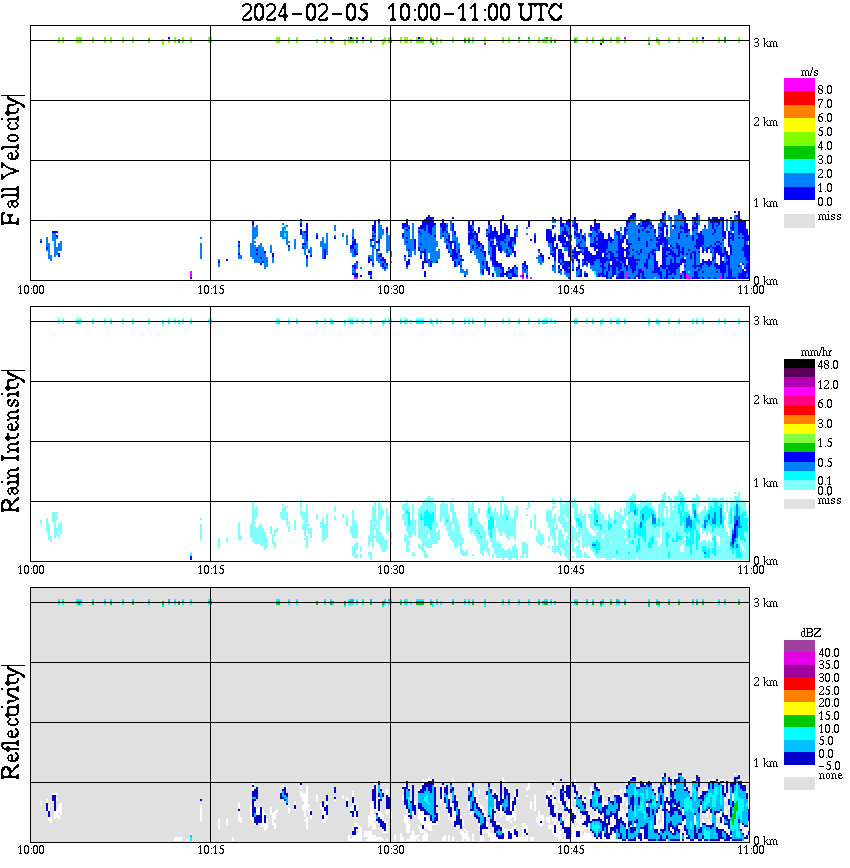Click the Rain Intensity panel label
The image size is (850, 868).
point(11,441)
